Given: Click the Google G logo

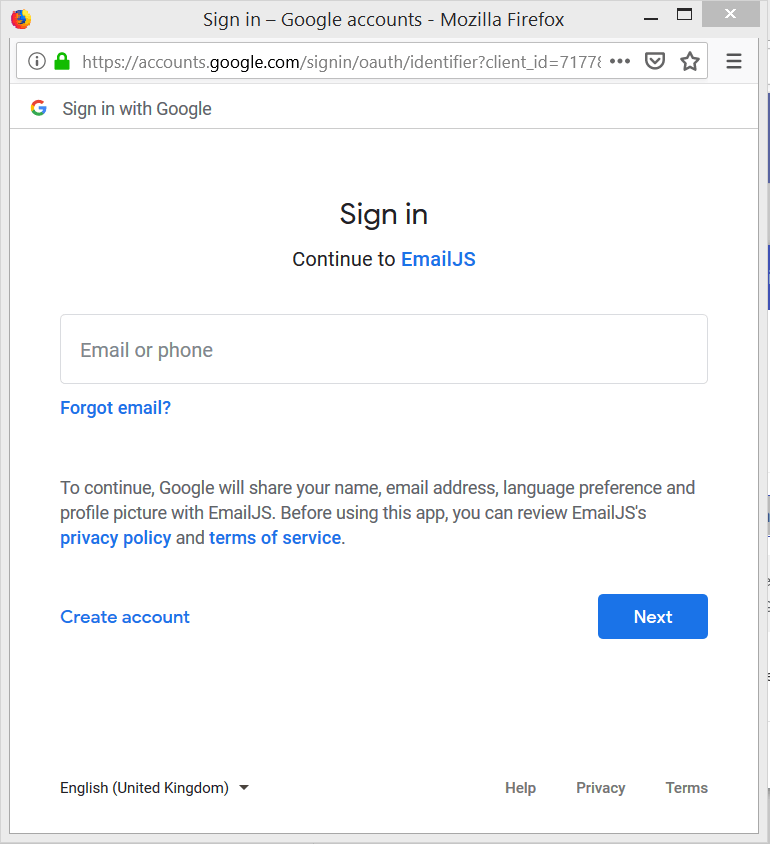Looking at the screenshot, I should tap(38, 108).
